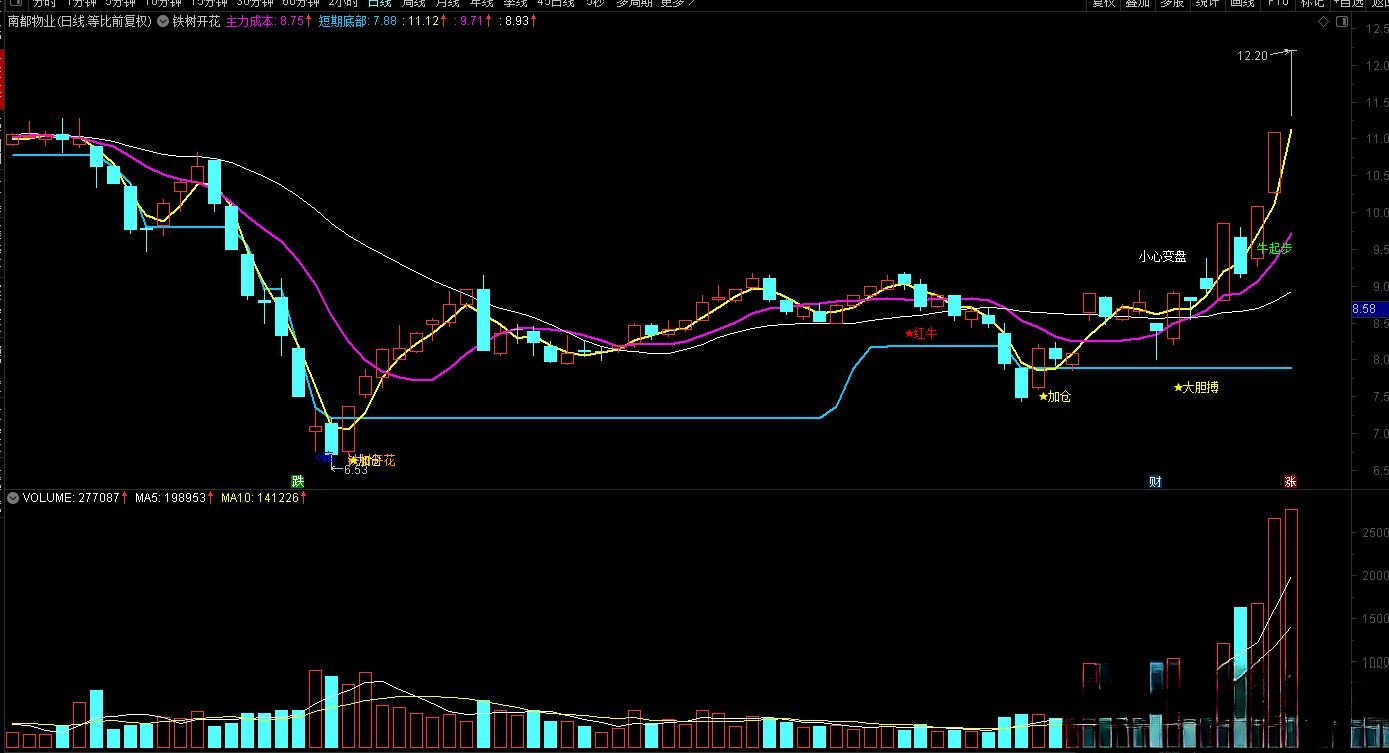Select the 日线 daily period
The width and height of the screenshot is (1389, 753).
(380, 3)
